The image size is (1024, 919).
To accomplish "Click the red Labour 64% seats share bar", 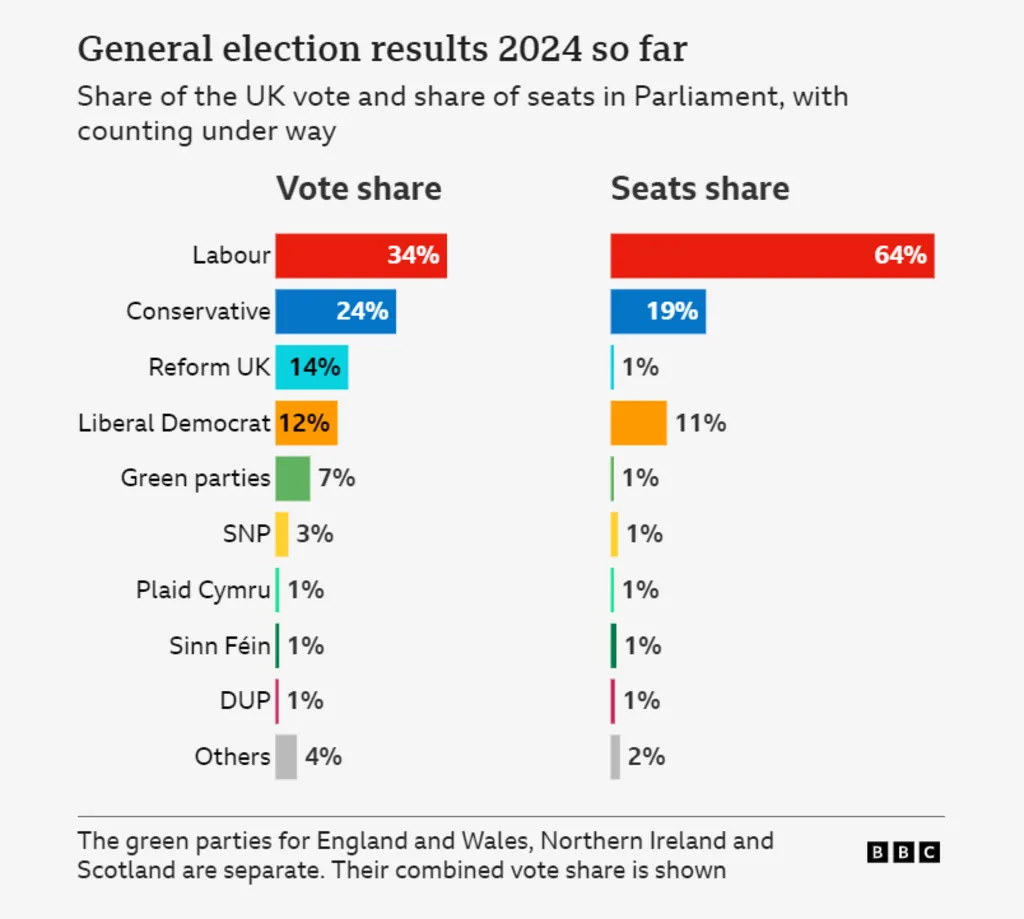I will click(772, 255).
